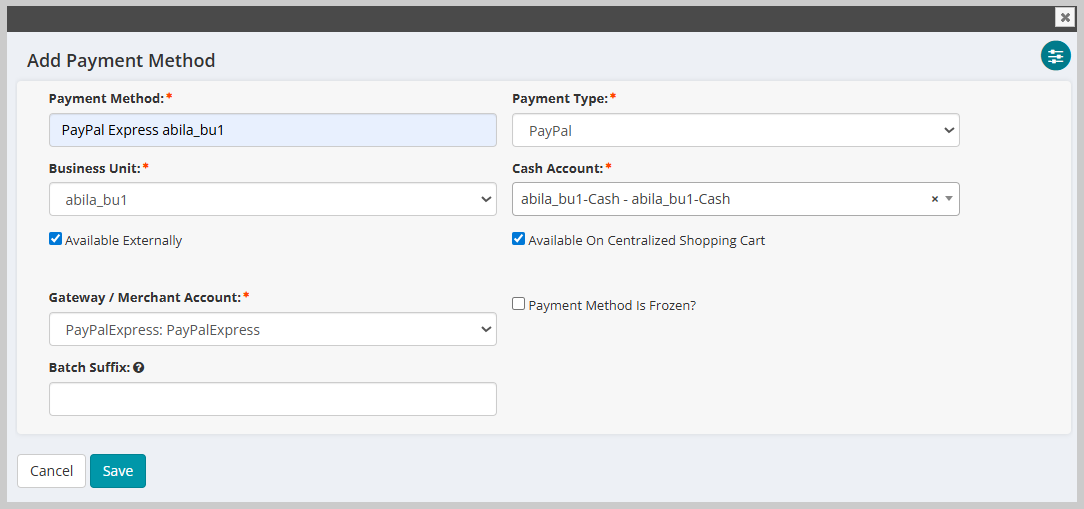Open the Payment Type dropdown

tap(736, 130)
